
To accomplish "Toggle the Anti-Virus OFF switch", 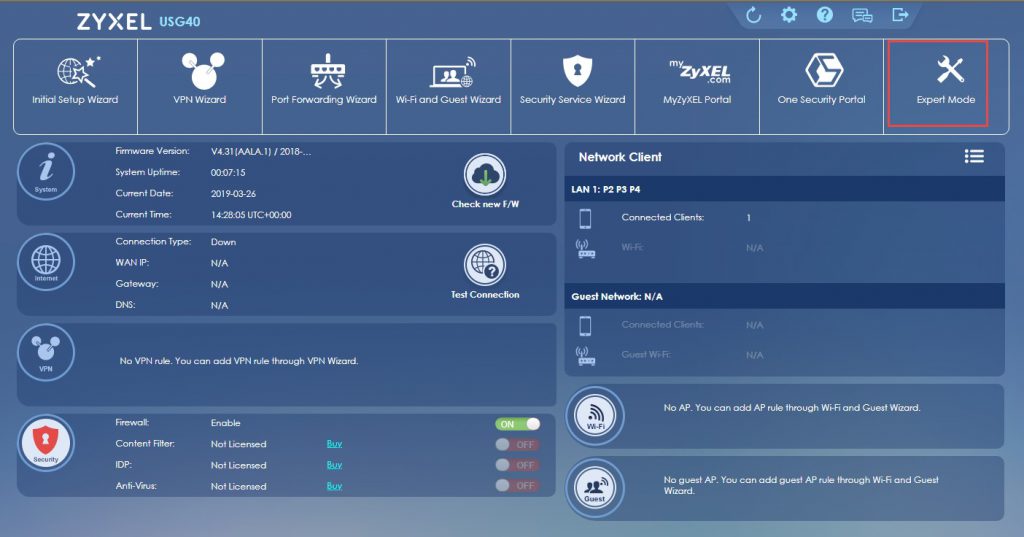I will pyautogui.click(x=518, y=485).
